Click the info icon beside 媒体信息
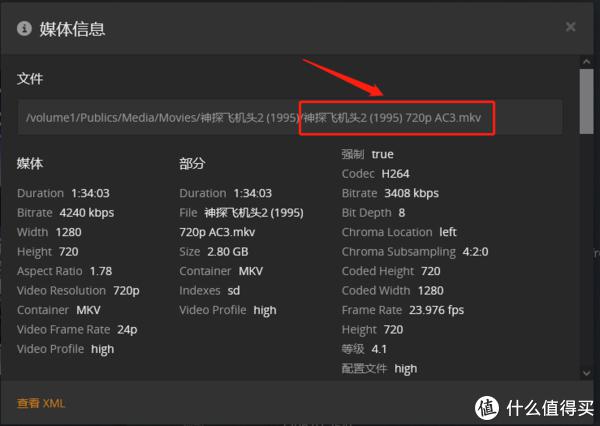 (x=24, y=28)
